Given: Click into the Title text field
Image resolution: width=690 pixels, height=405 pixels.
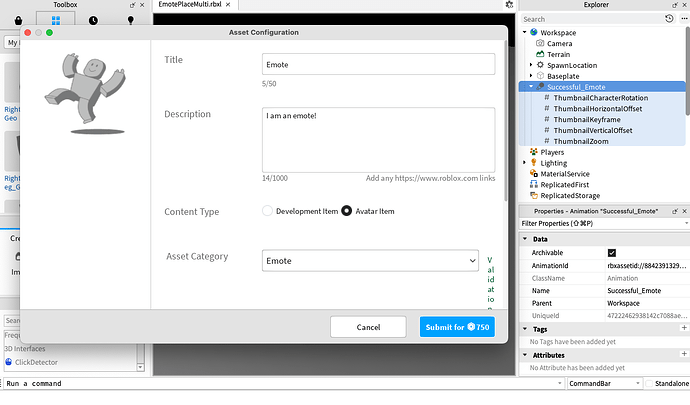Looking at the screenshot, I should (x=378, y=64).
